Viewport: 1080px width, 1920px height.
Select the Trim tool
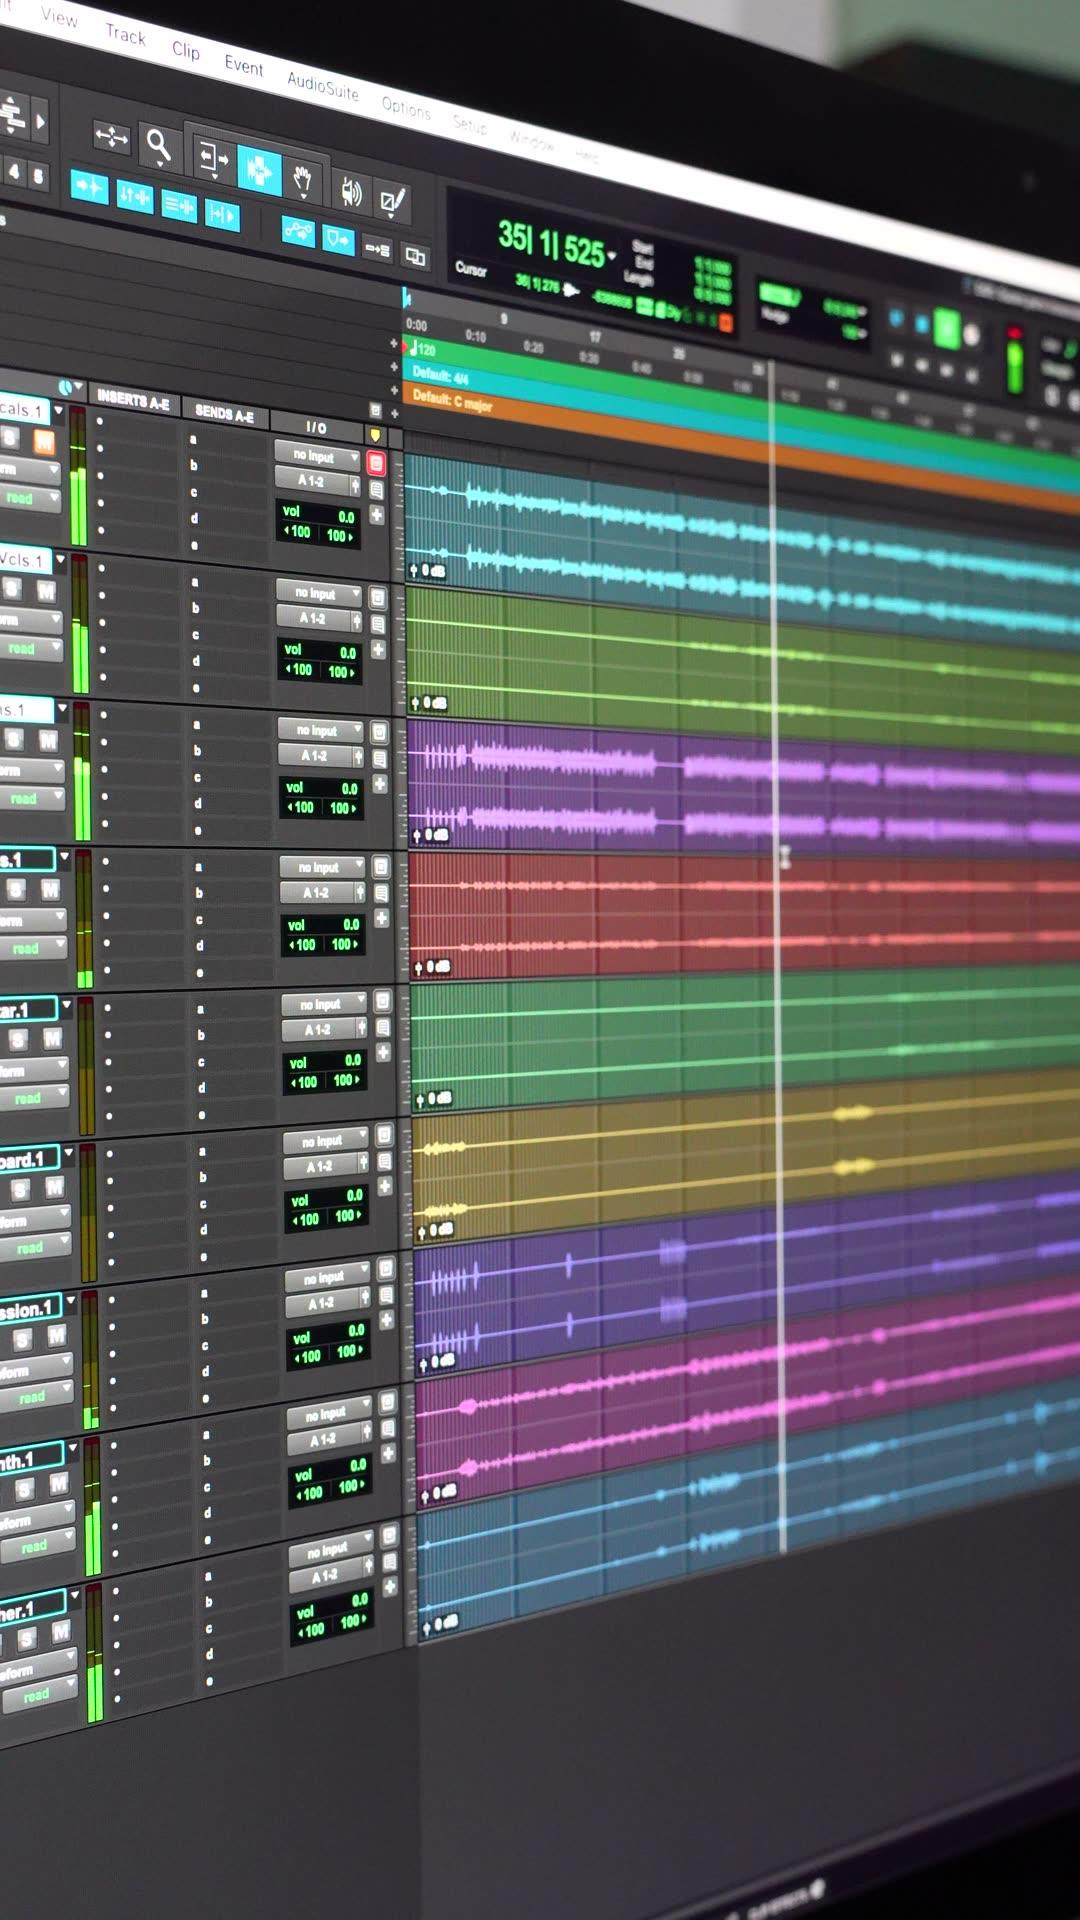click(x=212, y=157)
